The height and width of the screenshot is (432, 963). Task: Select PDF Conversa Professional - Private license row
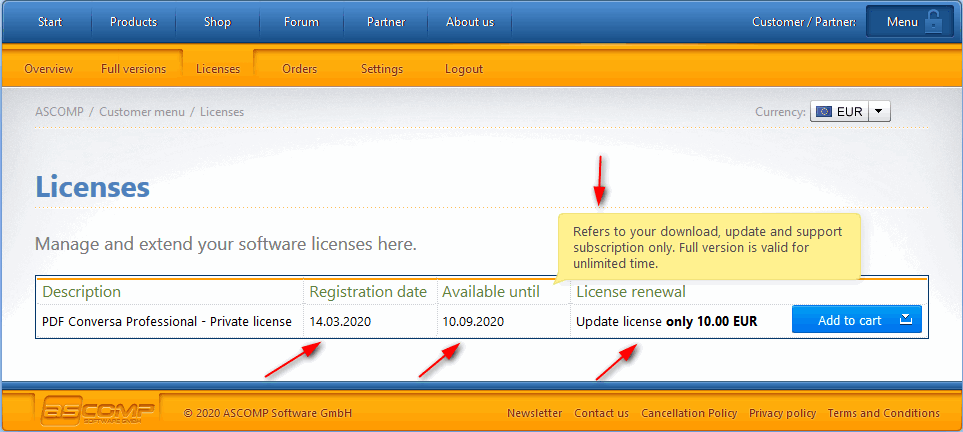point(482,321)
